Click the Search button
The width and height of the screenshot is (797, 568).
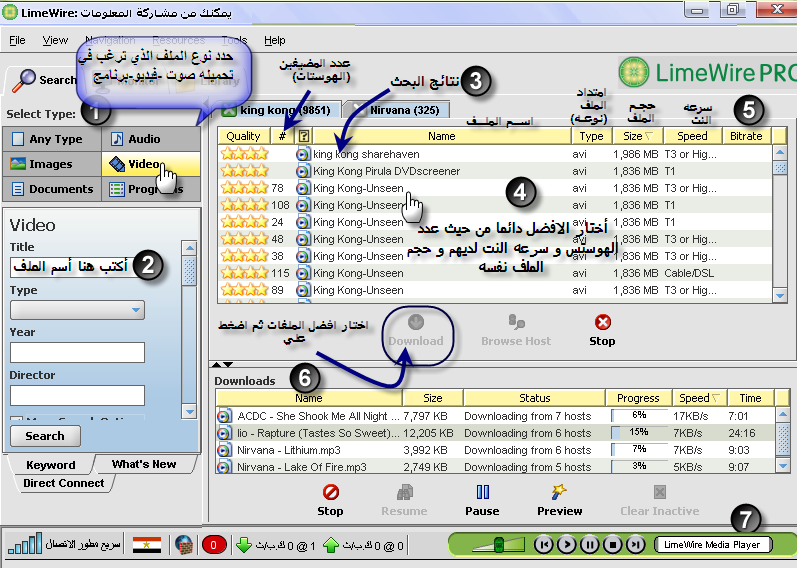(45, 436)
